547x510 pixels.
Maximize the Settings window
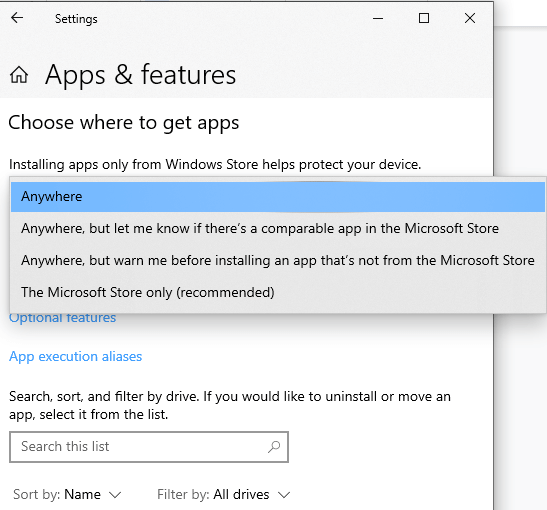[x=424, y=18]
